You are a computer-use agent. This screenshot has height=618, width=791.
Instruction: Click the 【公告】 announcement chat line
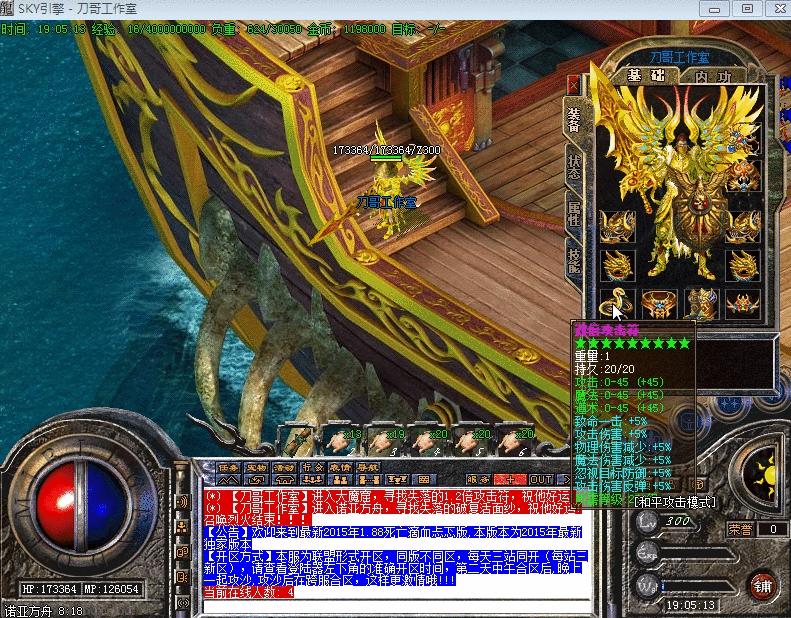(x=392, y=538)
